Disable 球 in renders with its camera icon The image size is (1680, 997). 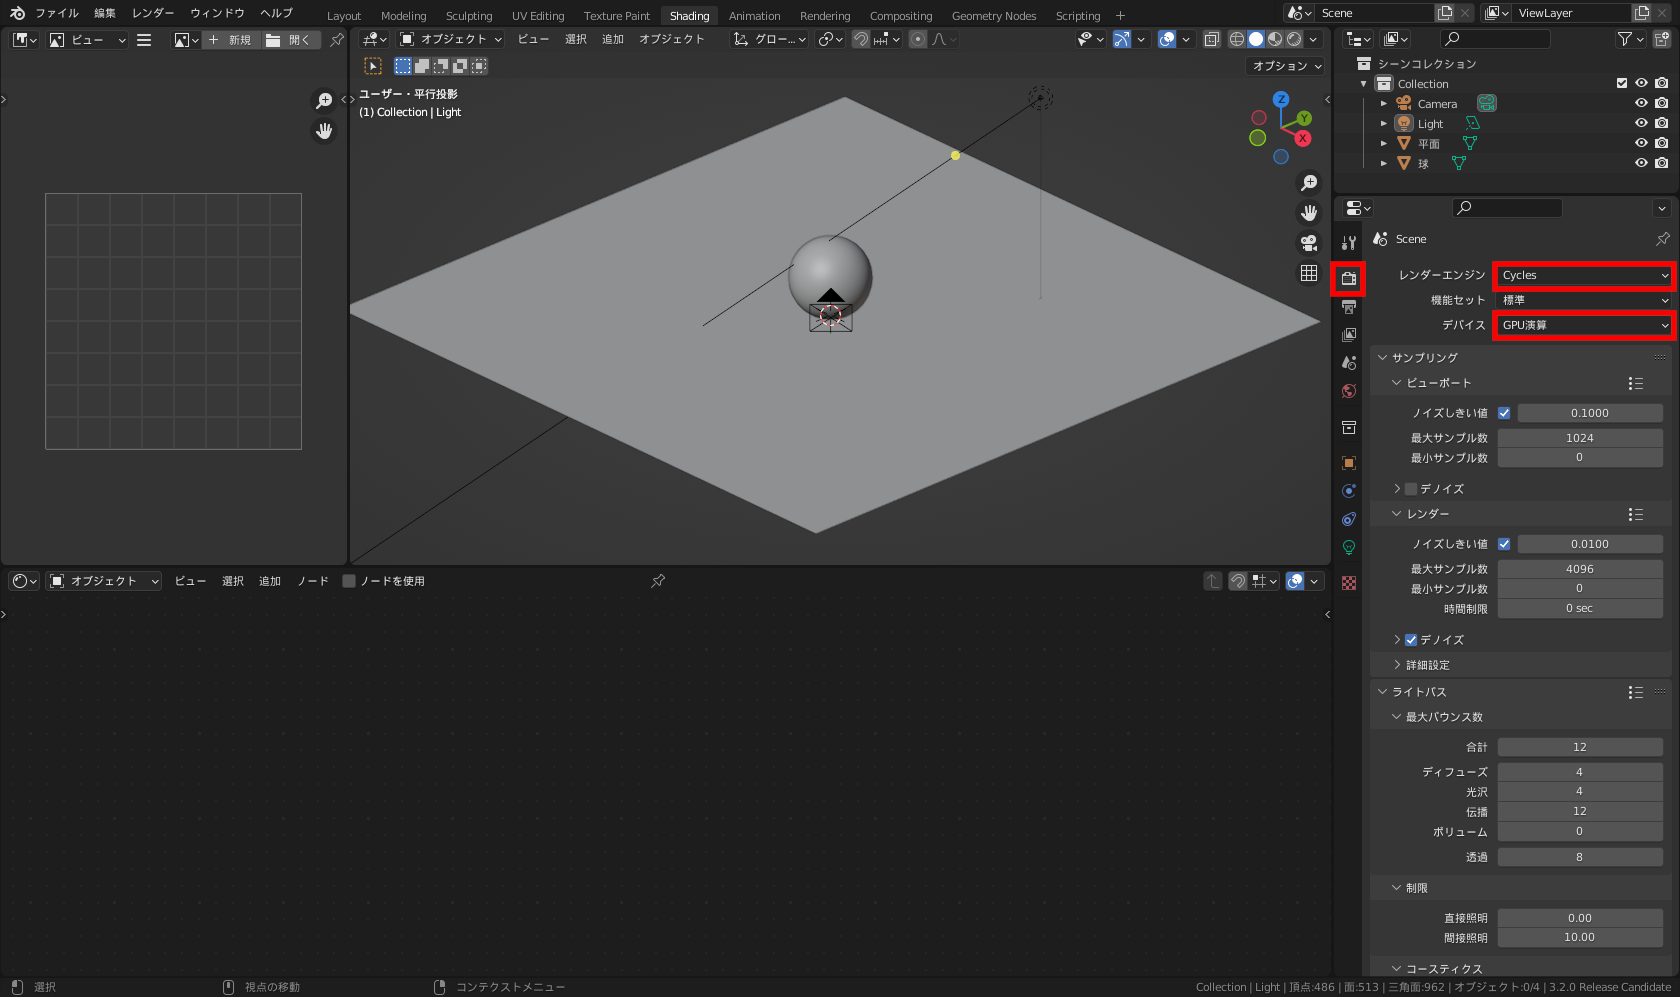point(1661,163)
